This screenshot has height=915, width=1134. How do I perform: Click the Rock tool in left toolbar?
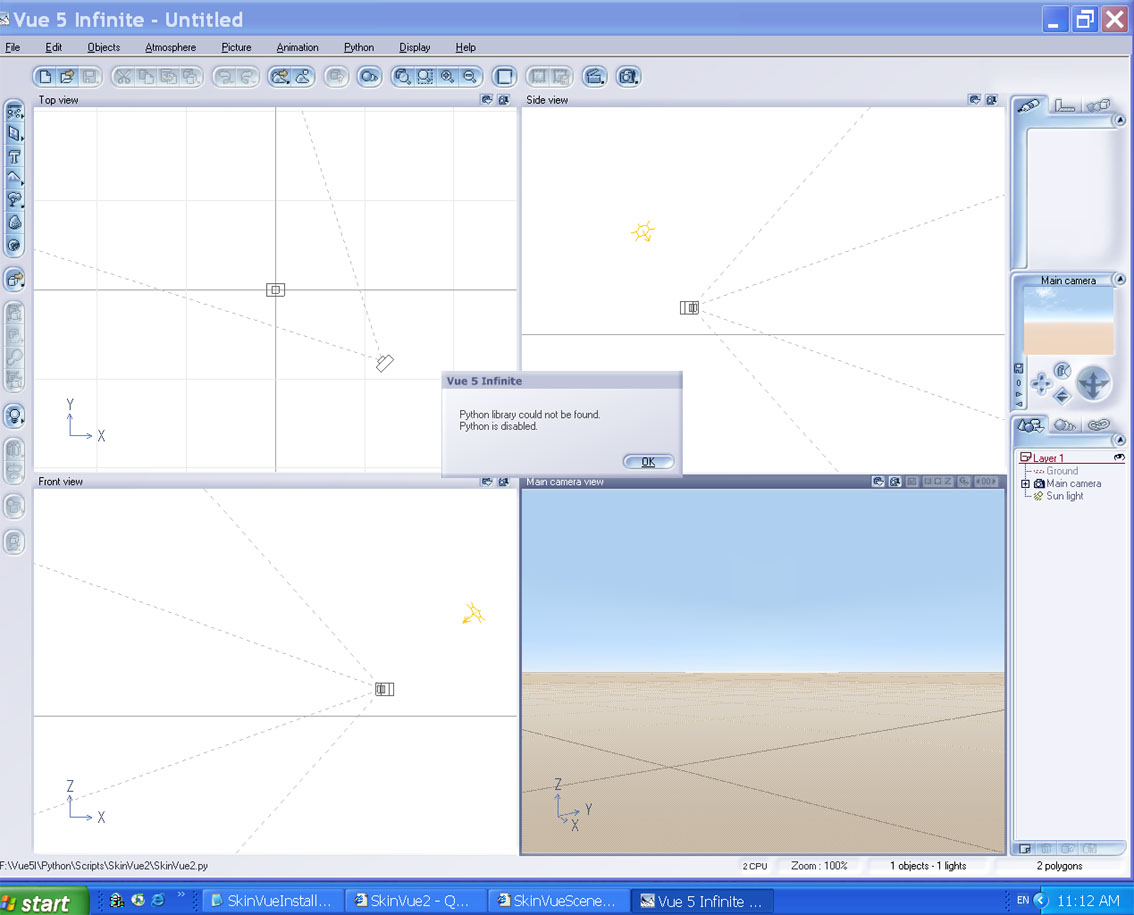click(15, 222)
